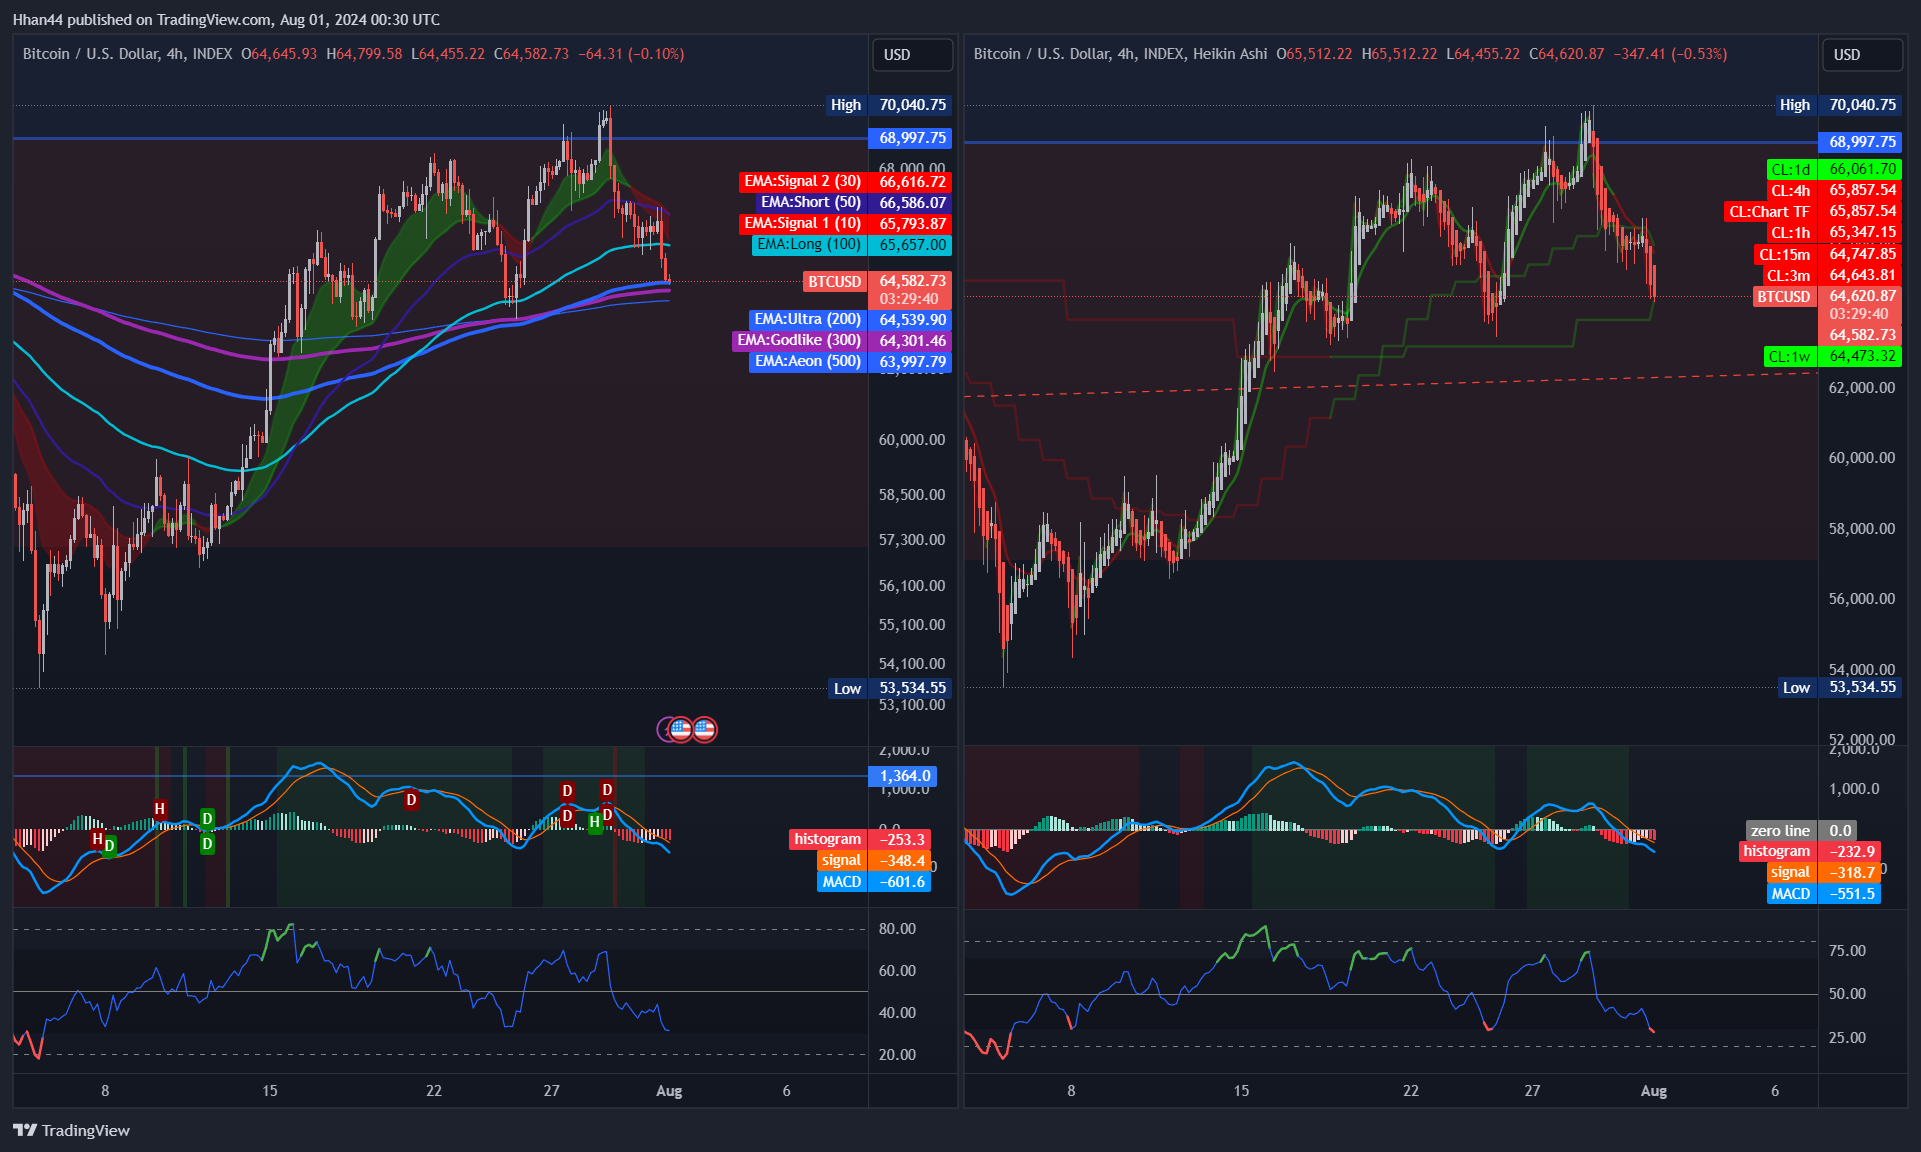Select the EMA:Signal 2 (30) label
Viewport: 1921px width, 1152px height.
802,181
